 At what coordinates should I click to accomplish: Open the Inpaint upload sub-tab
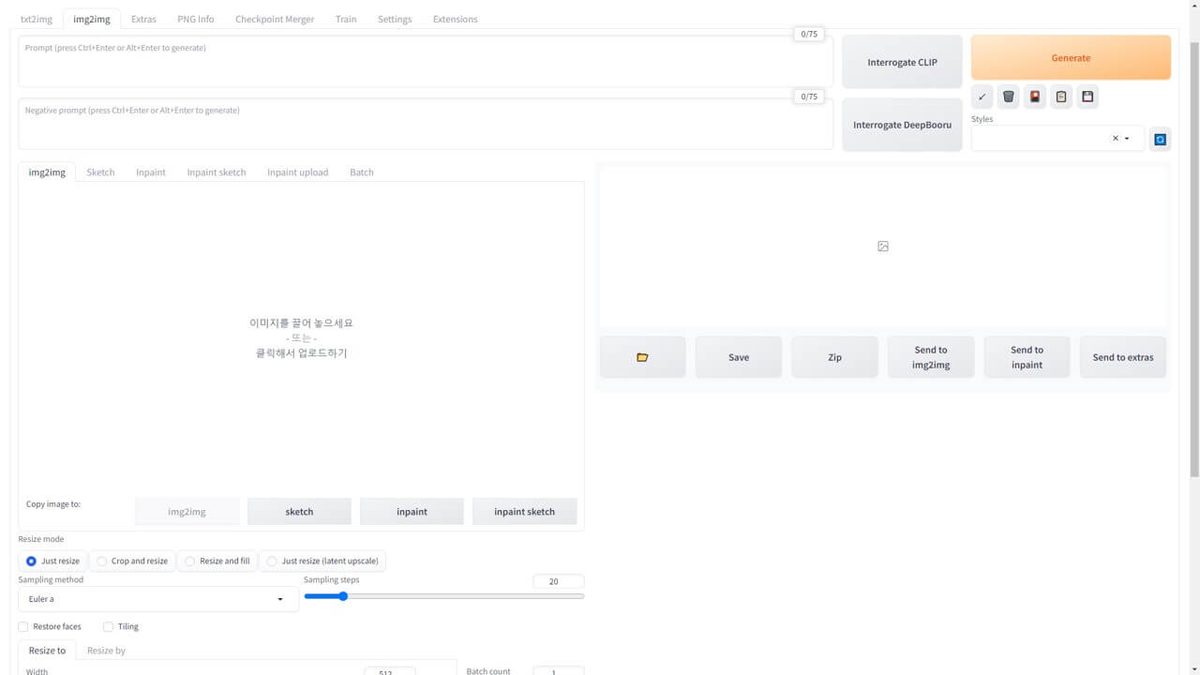pos(298,172)
